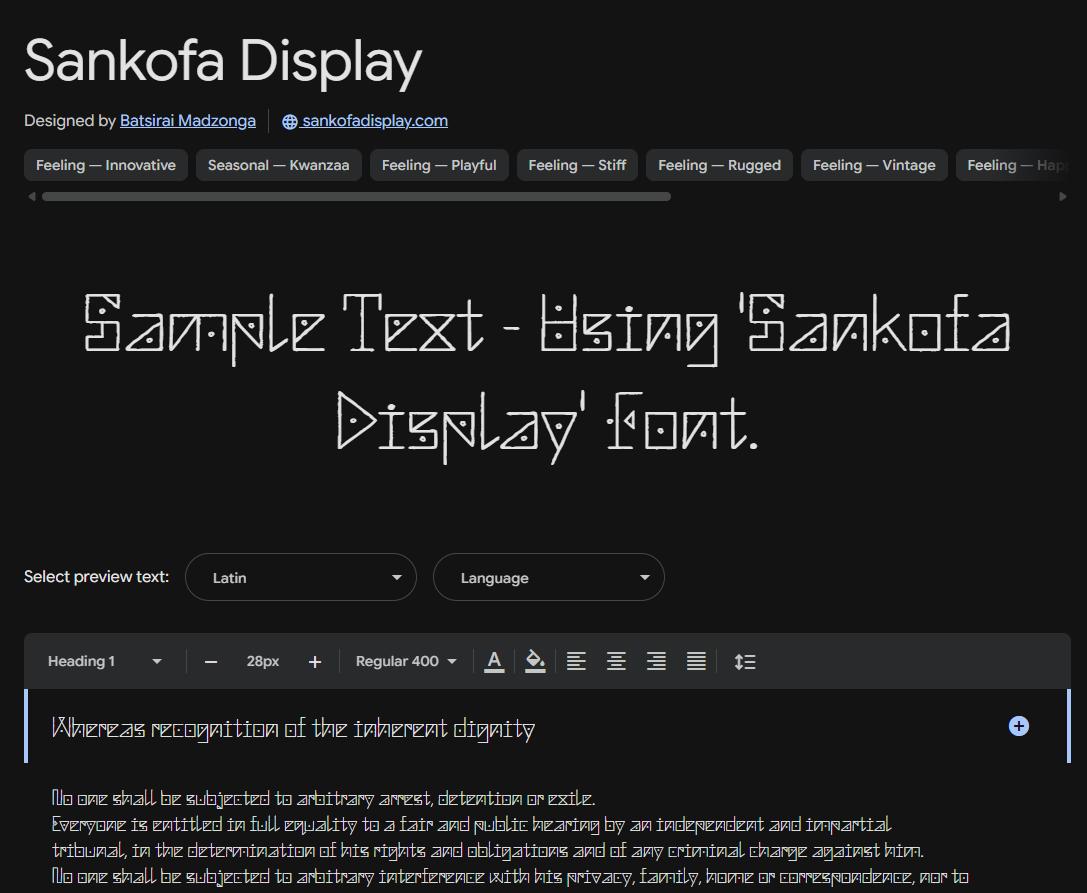Click the horizontal tag scrollbar thumb

[356, 197]
